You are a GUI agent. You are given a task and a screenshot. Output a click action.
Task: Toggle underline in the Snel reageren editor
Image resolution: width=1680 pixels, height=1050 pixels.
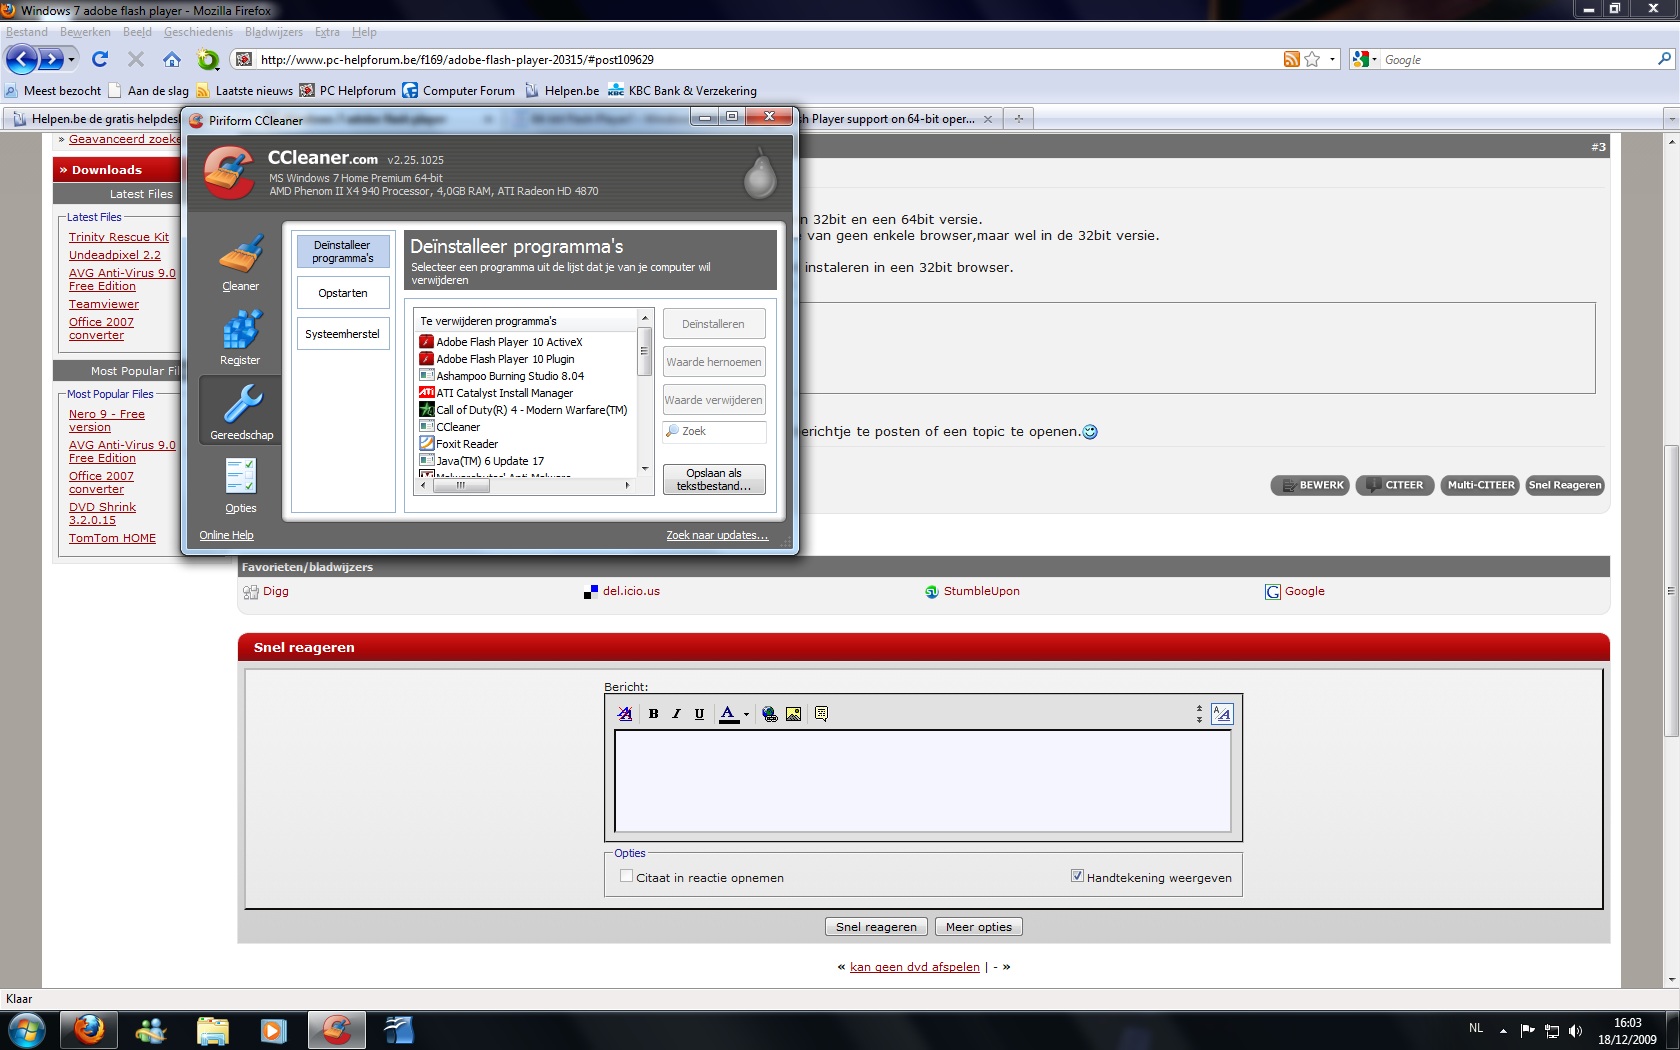pos(699,714)
